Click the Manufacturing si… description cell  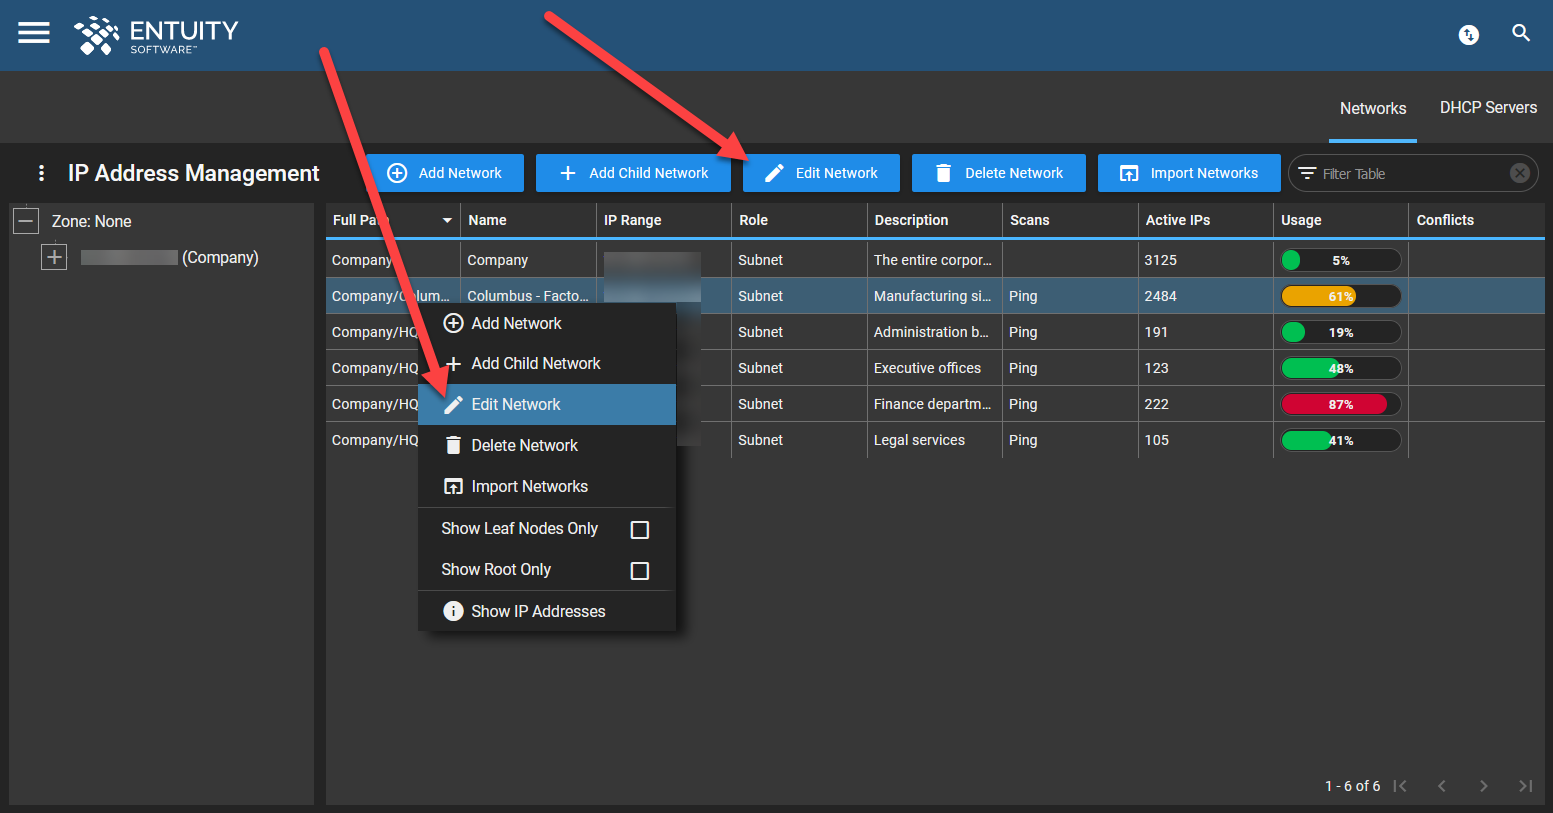point(934,296)
